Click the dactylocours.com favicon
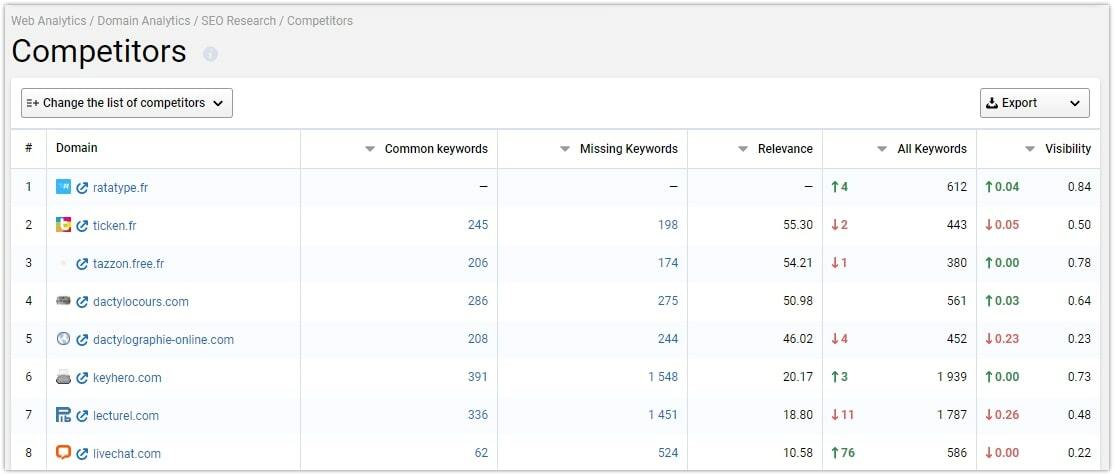 pos(63,300)
